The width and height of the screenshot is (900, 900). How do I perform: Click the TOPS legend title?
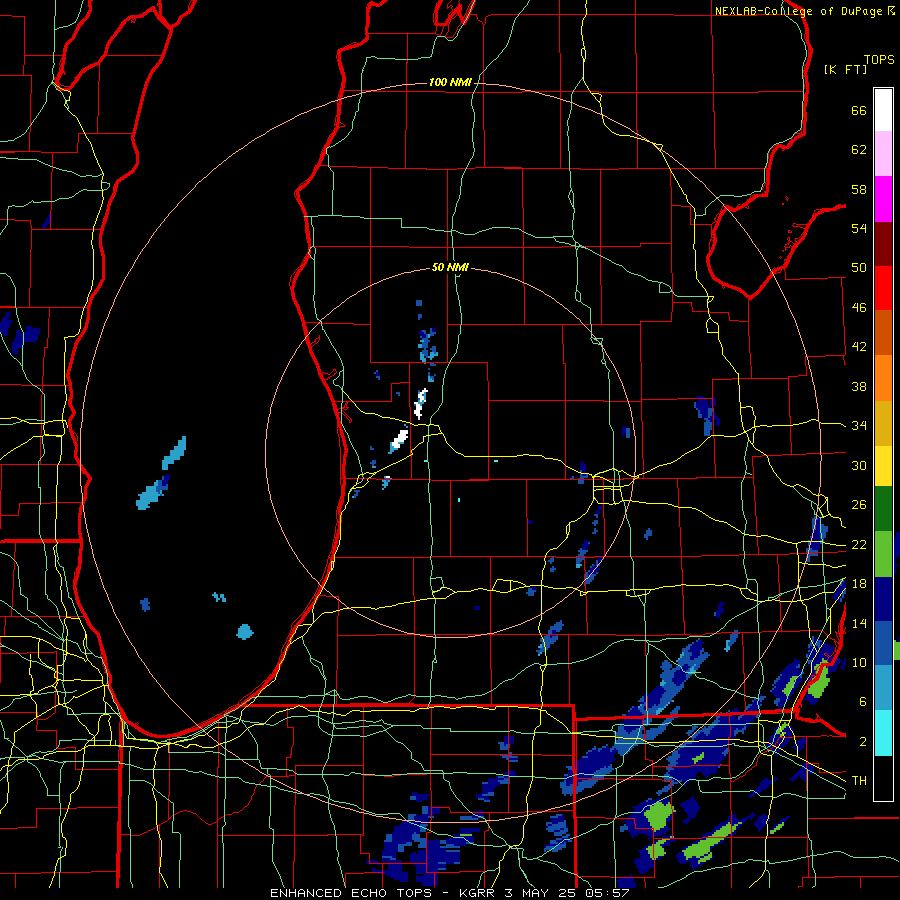[x=879, y=60]
